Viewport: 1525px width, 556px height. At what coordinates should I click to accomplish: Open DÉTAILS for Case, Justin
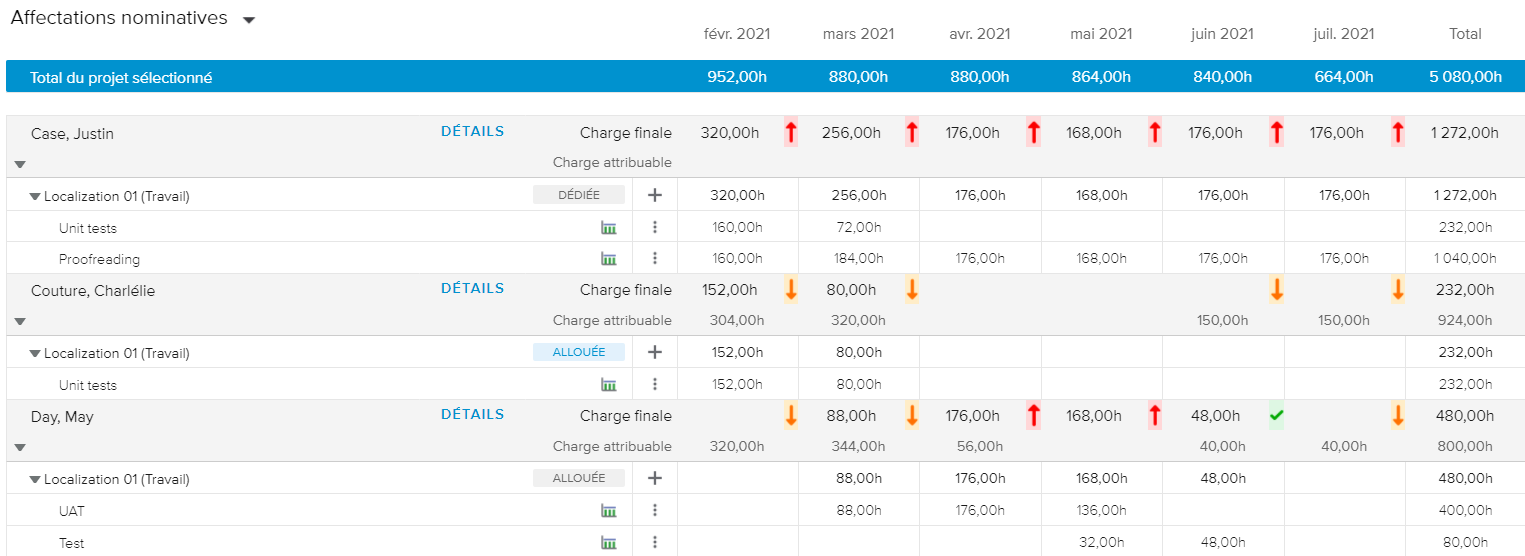click(x=472, y=131)
